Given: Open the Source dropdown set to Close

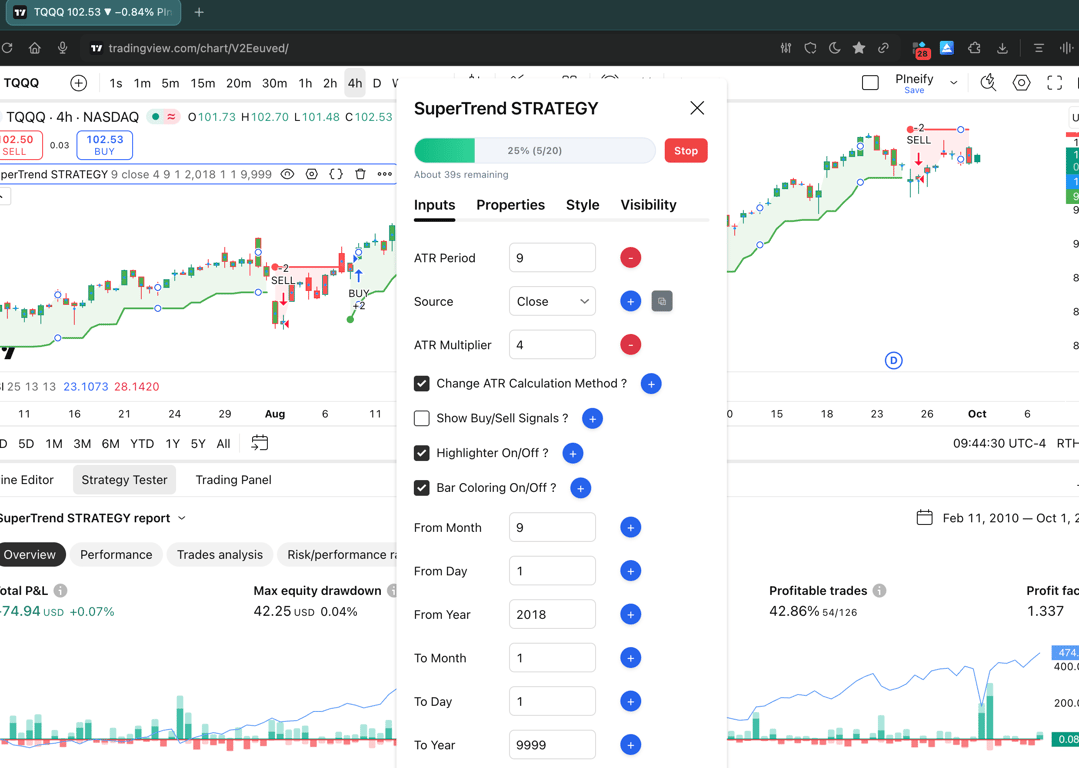Looking at the screenshot, I should pyautogui.click(x=553, y=301).
